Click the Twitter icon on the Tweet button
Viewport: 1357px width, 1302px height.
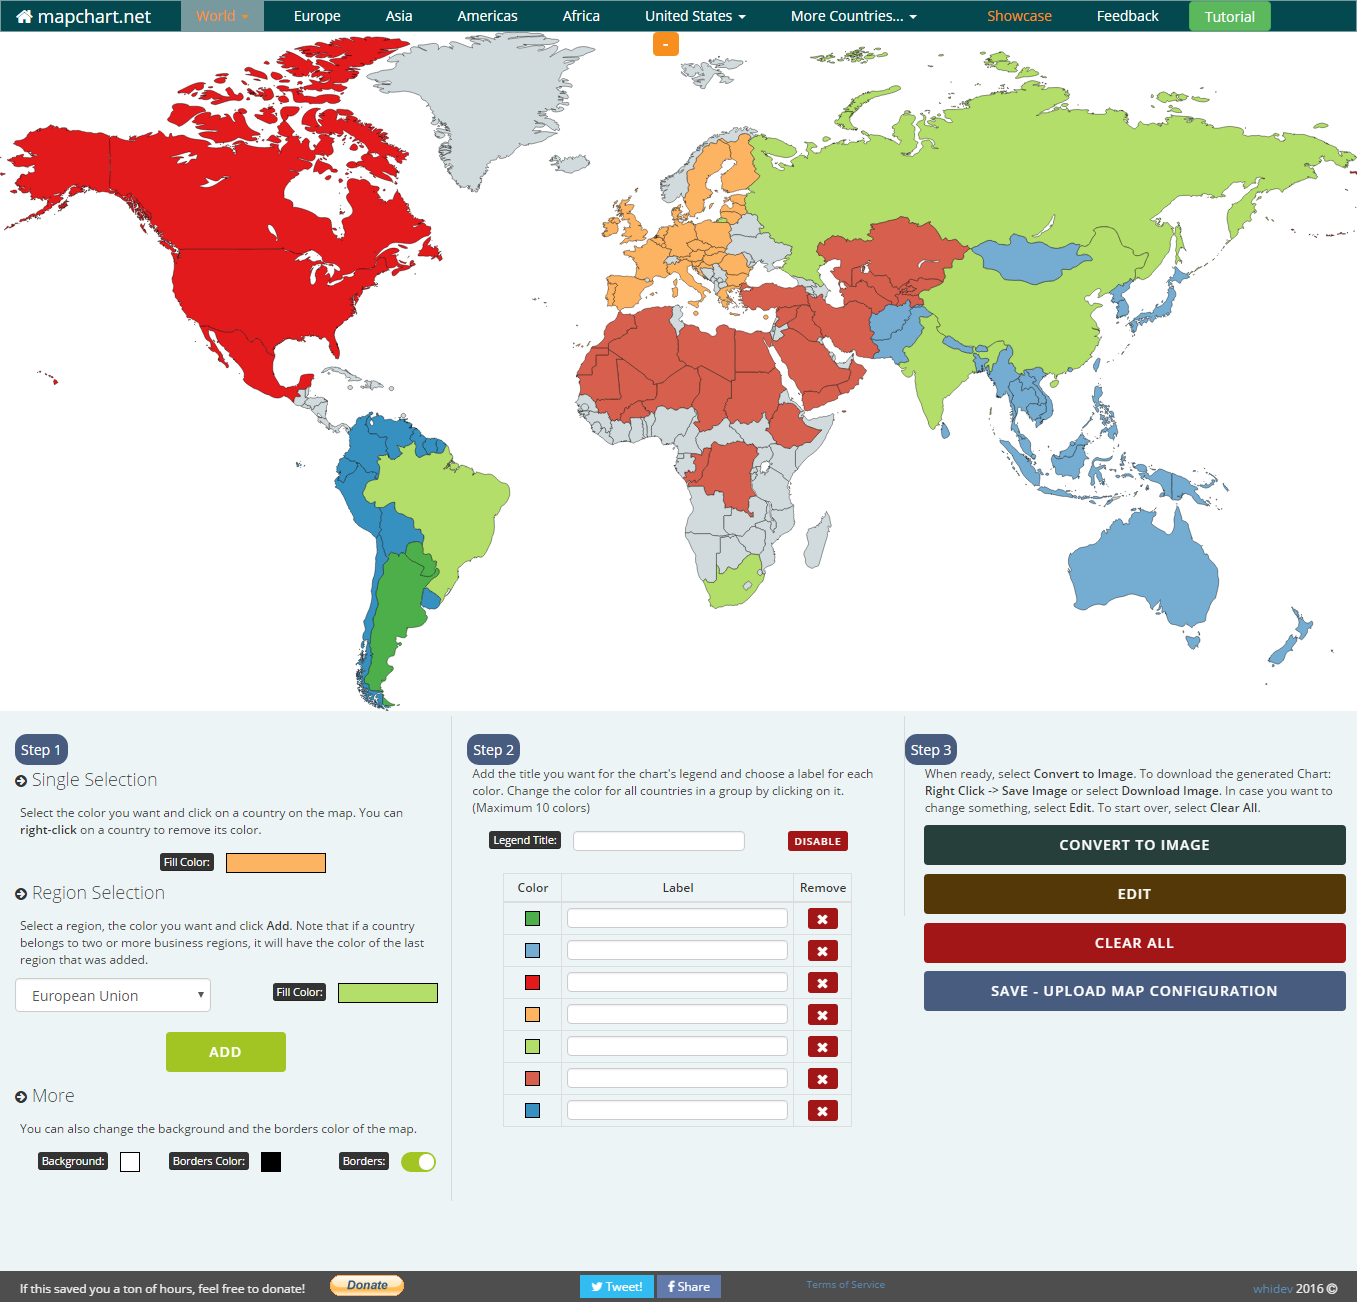click(598, 1287)
